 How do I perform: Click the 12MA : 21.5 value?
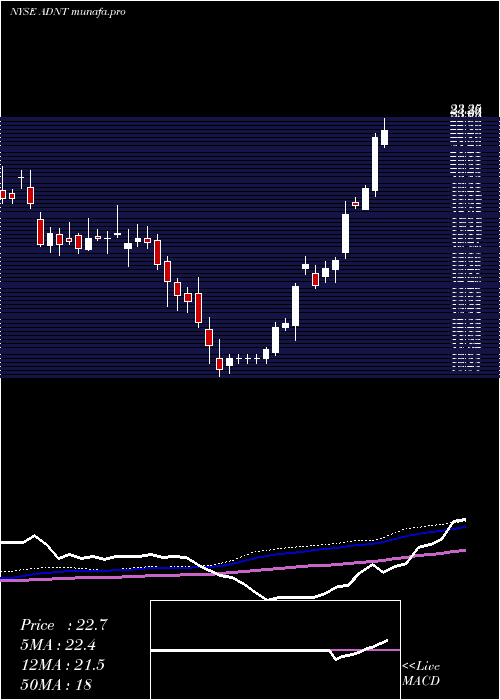pos(63,665)
